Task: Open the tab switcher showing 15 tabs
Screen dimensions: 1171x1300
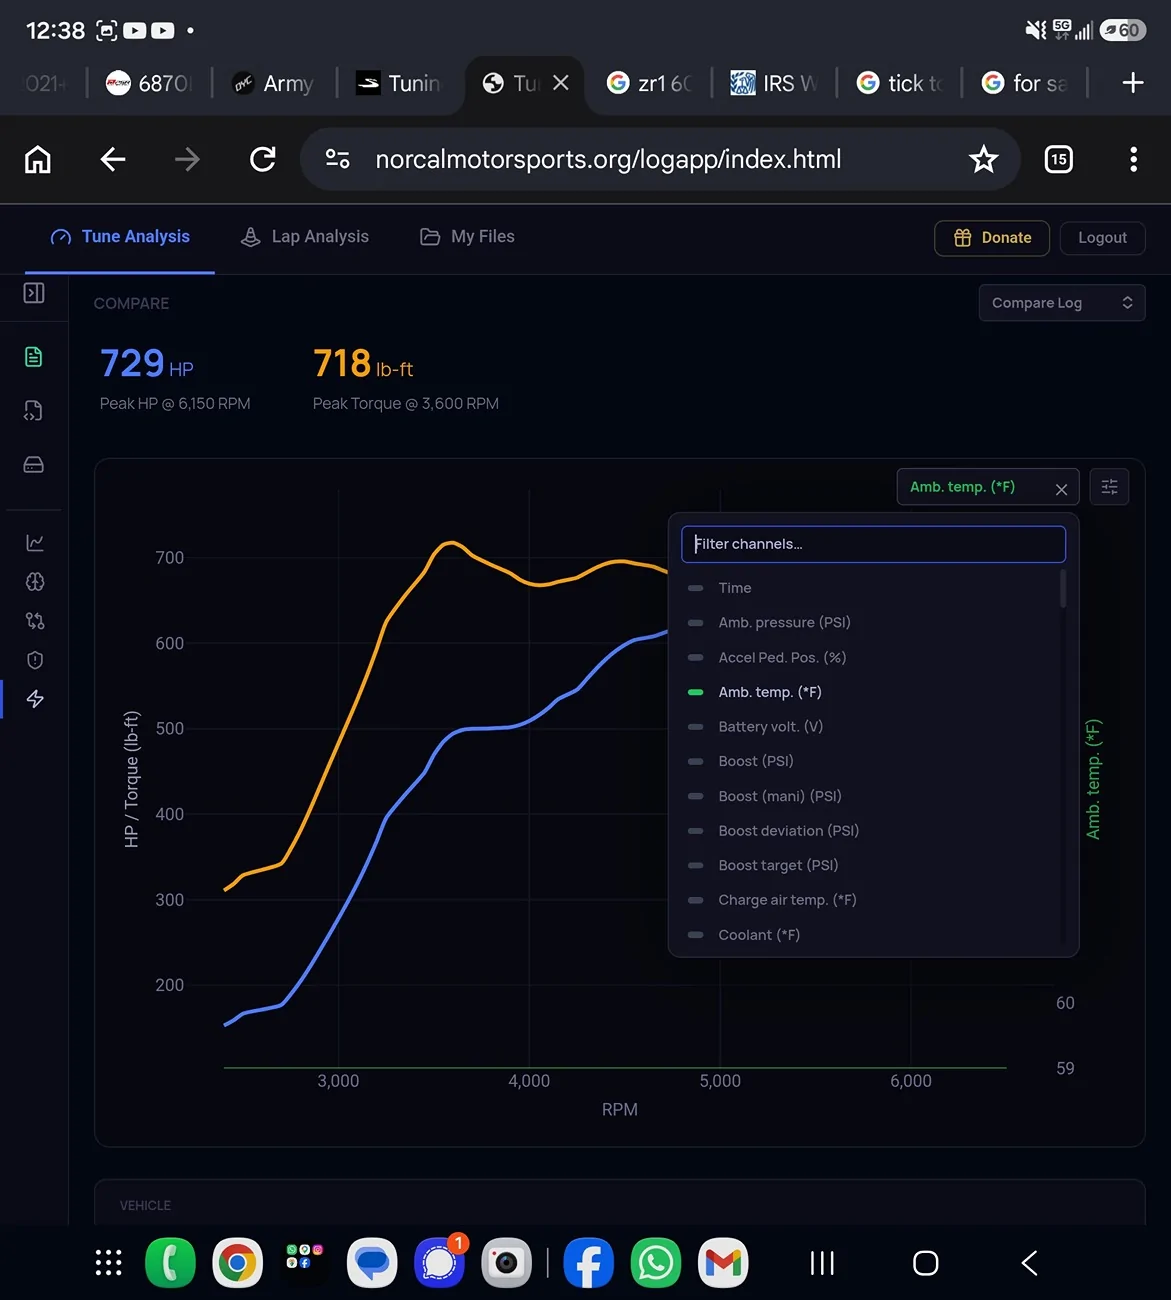Action: click(1059, 159)
